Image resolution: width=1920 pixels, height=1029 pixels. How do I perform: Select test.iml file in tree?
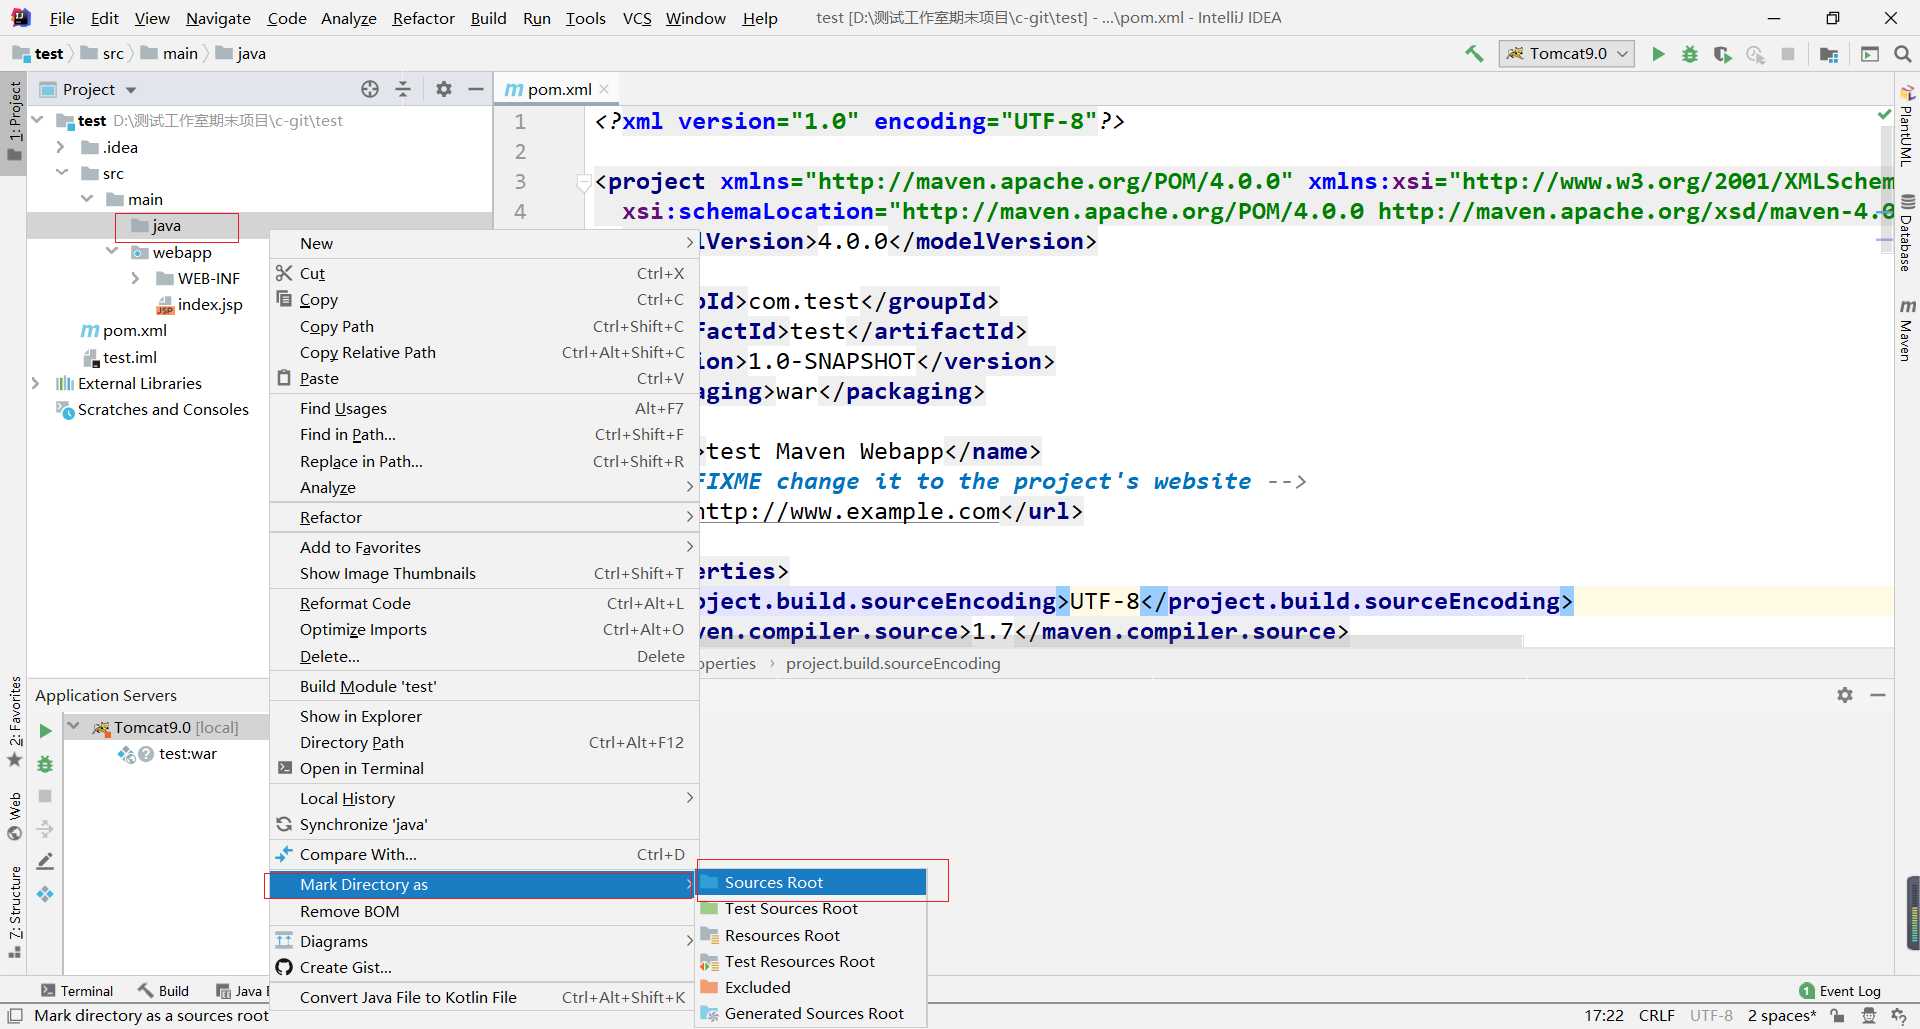click(120, 357)
